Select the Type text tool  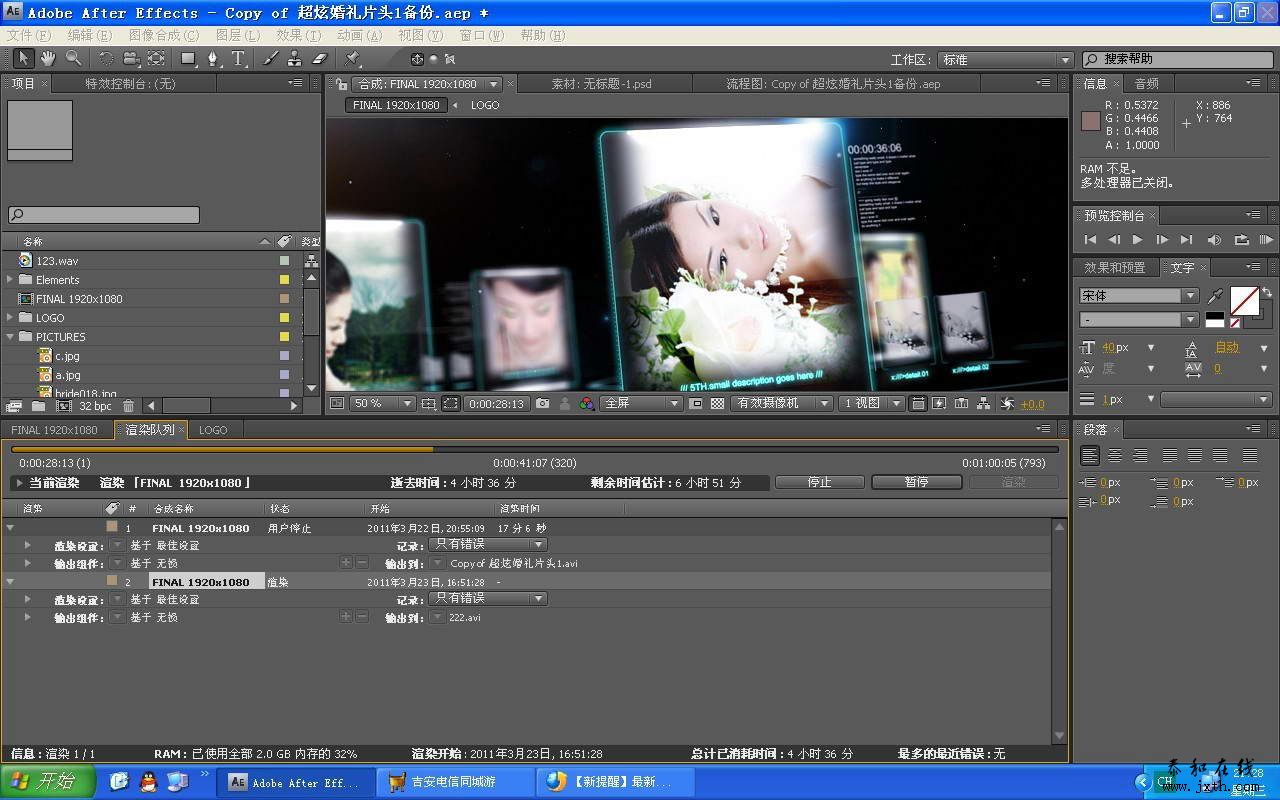(x=238, y=59)
